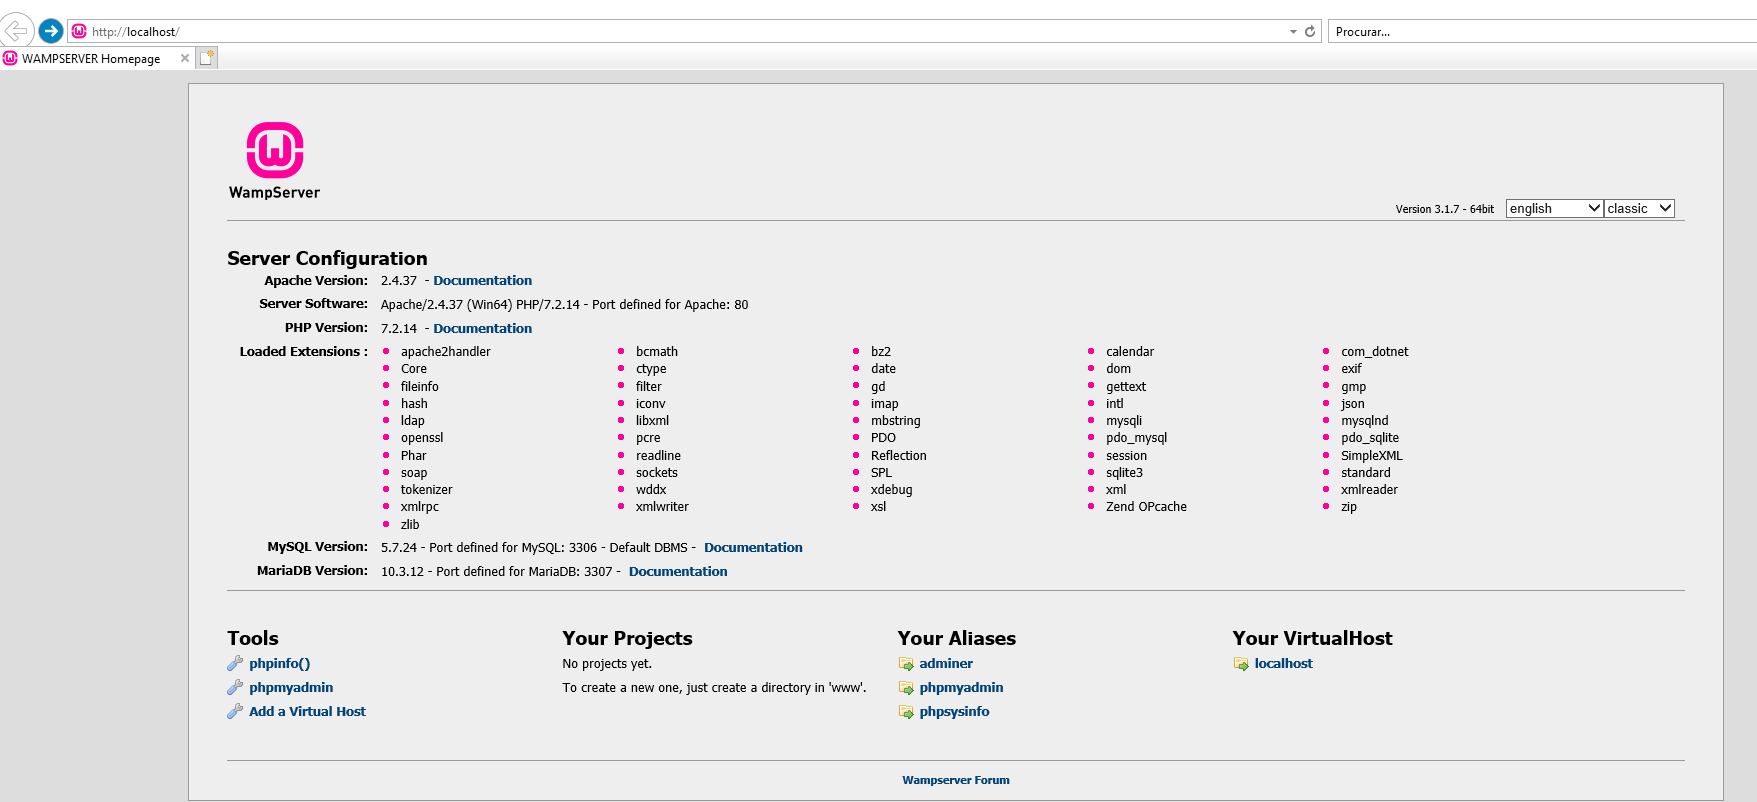The width and height of the screenshot is (1757, 802).
Task: Open Apache Version Documentation link
Action: 482,280
